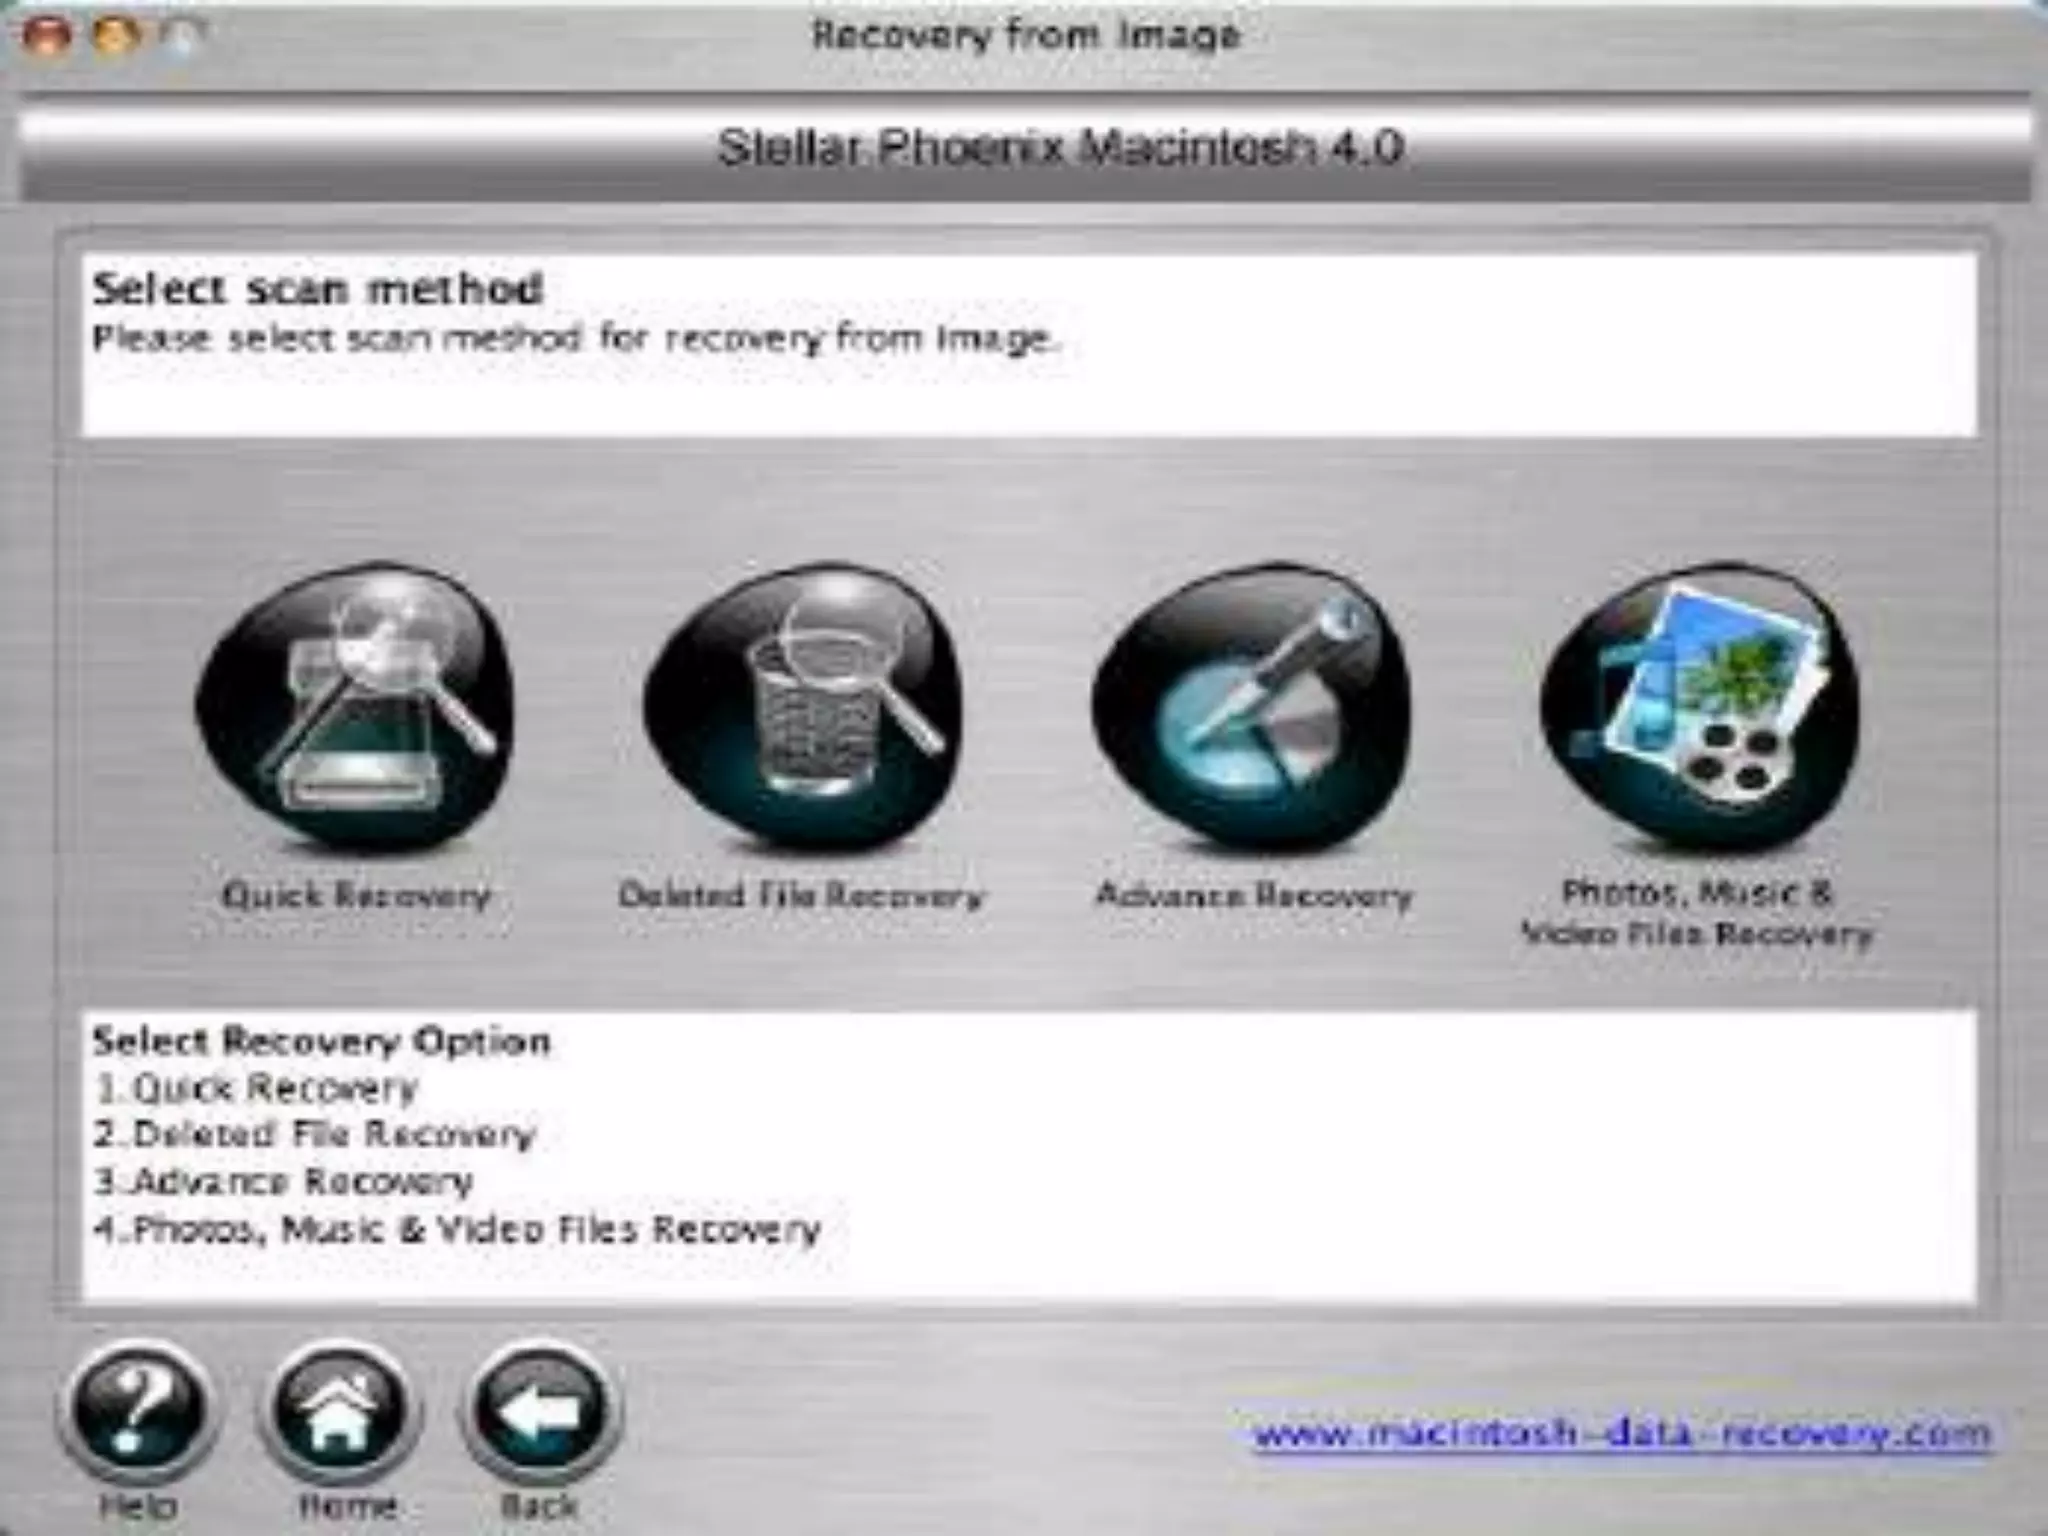Click Photos, Music & Video Files Recovery label
The height and width of the screenshot is (1536, 2048).
click(x=1697, y=913)
